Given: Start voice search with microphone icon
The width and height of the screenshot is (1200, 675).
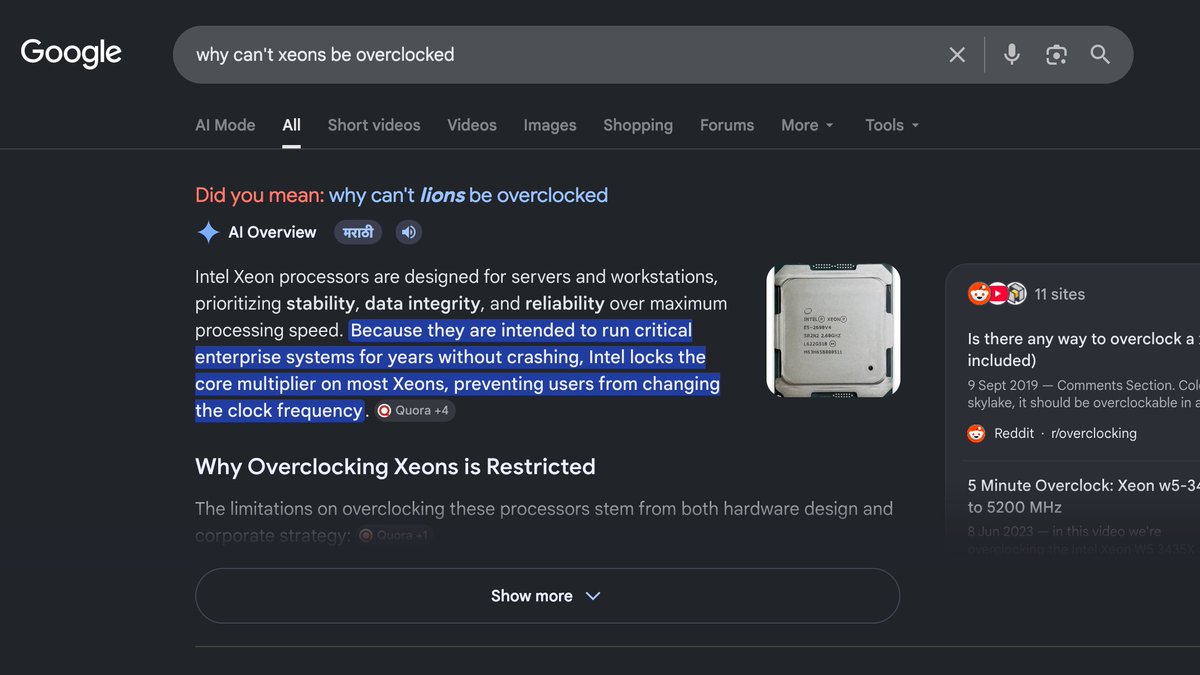Looking at the screenshot, I should click(x=1012, y=54).
